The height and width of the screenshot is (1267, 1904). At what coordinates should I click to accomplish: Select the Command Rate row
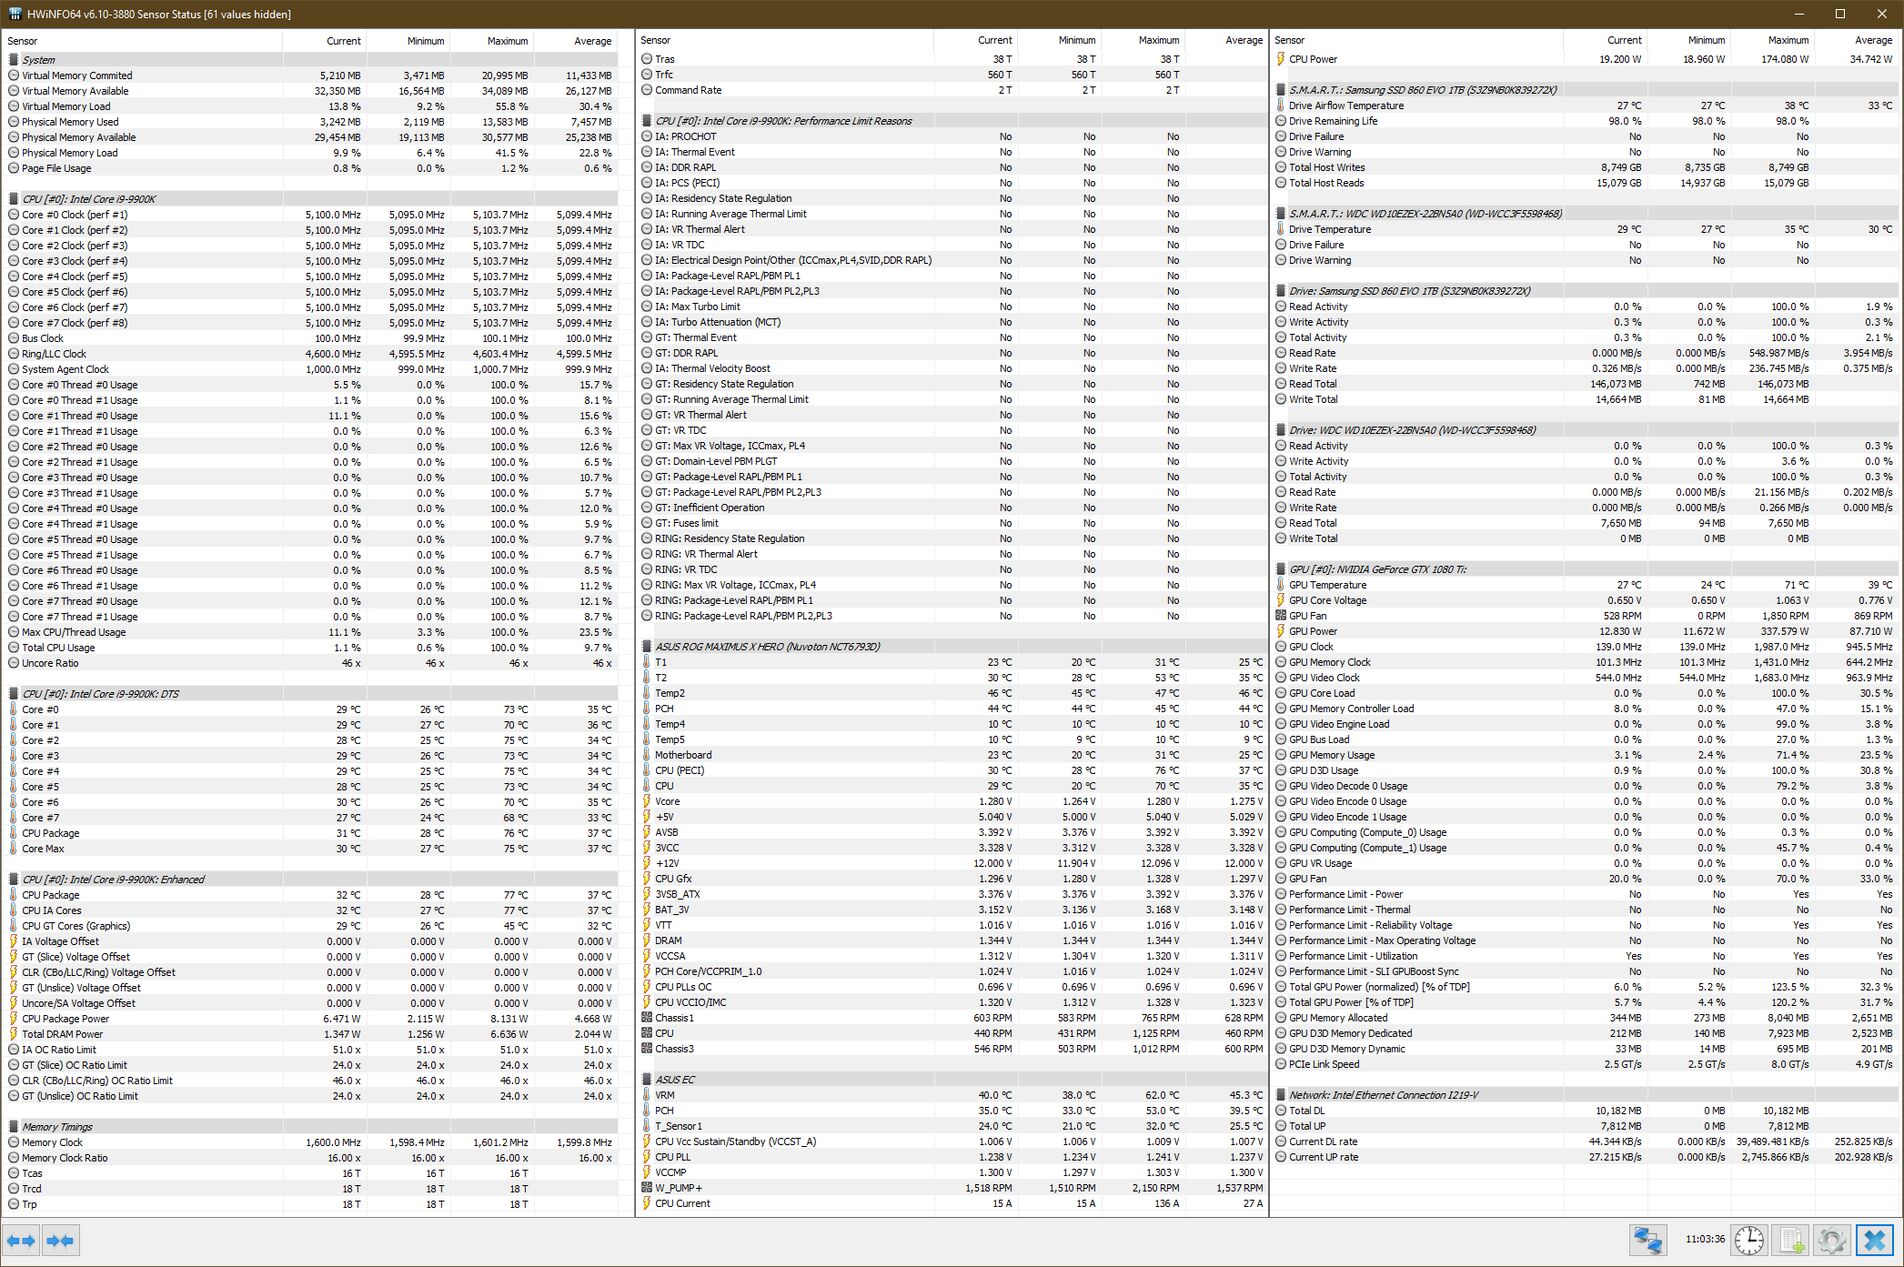(952, 90)
